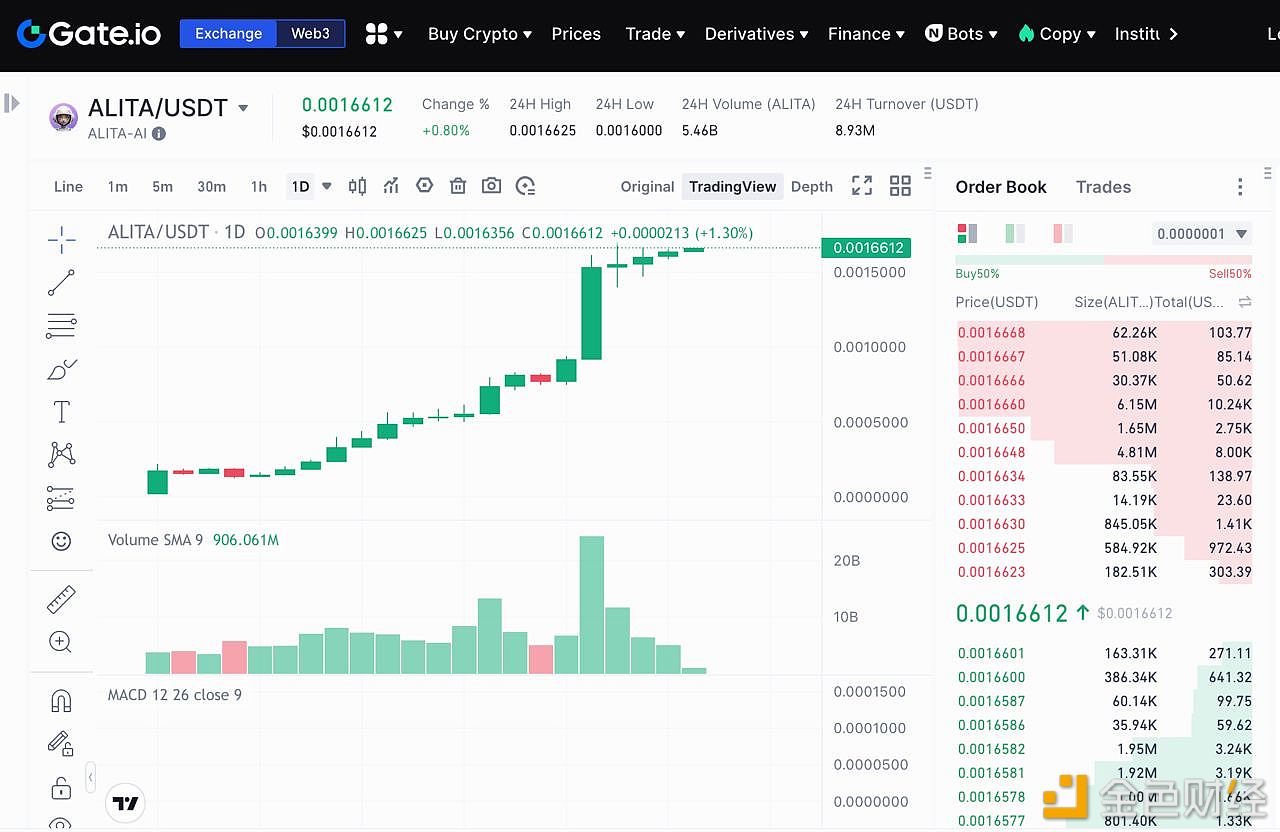This screenshot has width=1280, height=832.
Task: Select the brush drawing tool
Action: [x=61, y=370]
